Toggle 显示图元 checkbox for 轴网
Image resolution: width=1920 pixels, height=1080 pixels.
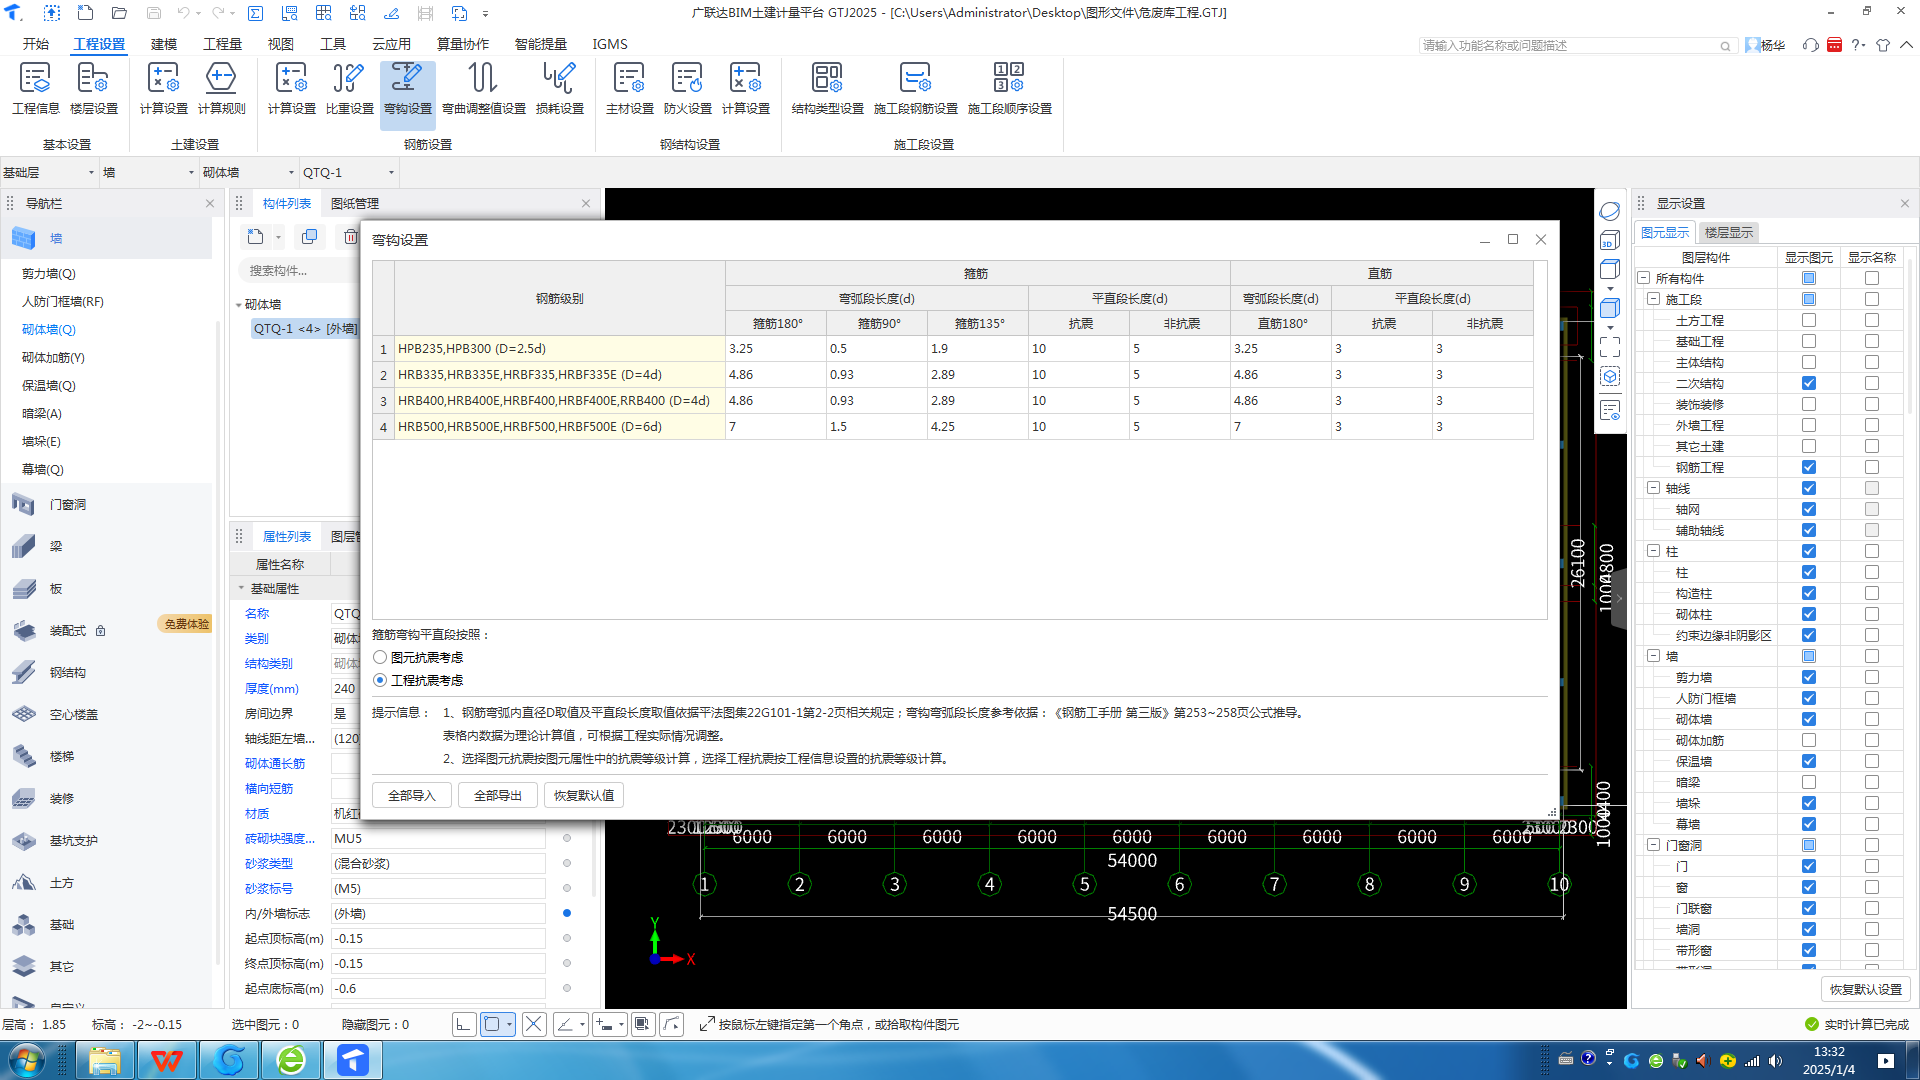coord(1808,509)
